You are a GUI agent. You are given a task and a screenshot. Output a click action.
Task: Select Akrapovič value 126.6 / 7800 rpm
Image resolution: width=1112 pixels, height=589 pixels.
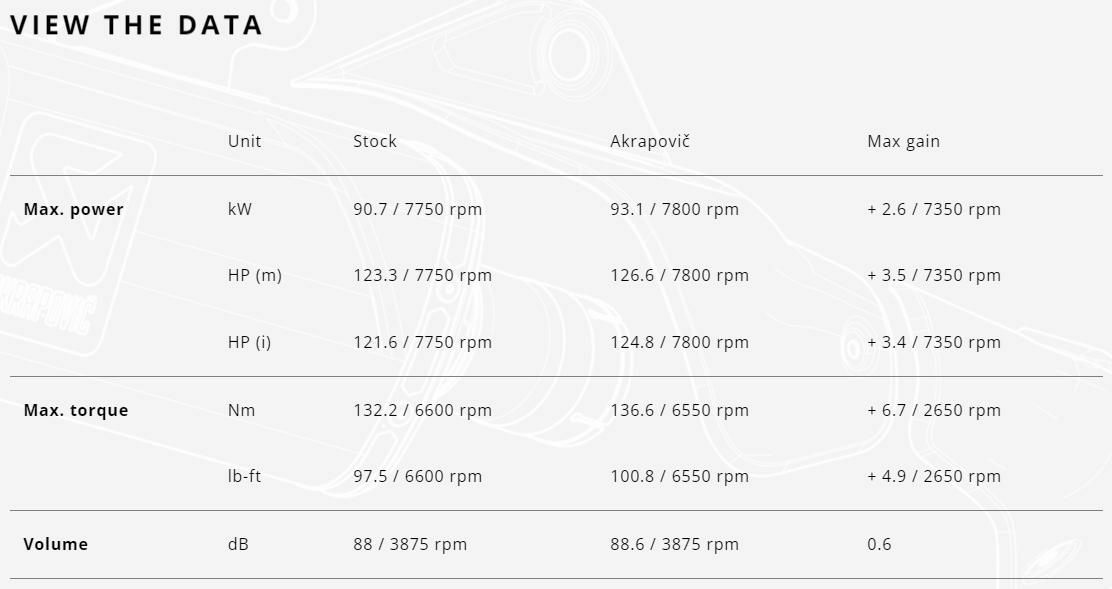tap(679, 275)
